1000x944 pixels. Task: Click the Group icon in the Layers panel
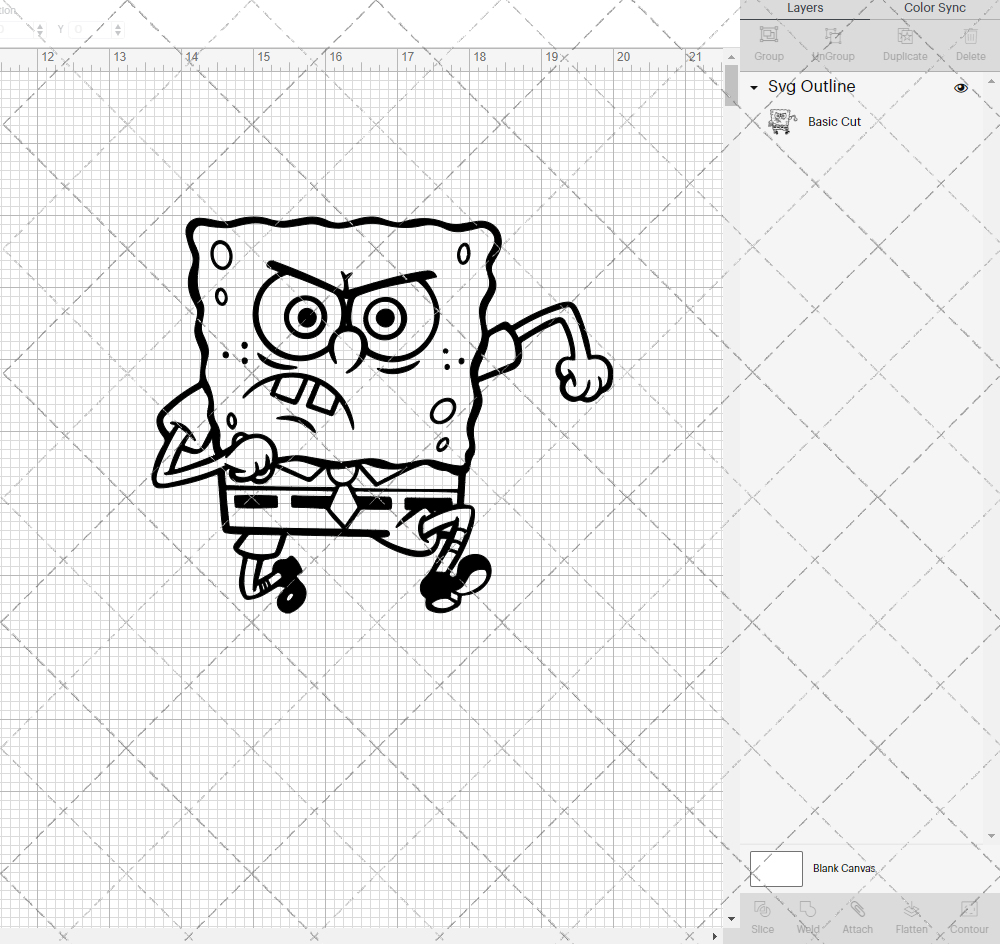768,37
